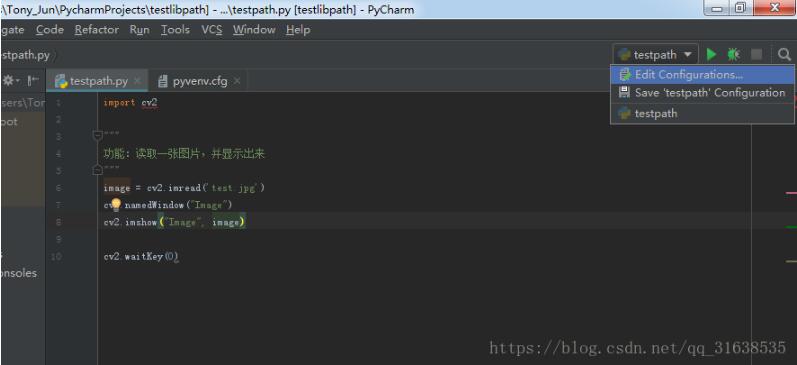Viewport: 797px width, 365px height.
Task: Click the collapse/hide project panel icon
Action: 33,80
